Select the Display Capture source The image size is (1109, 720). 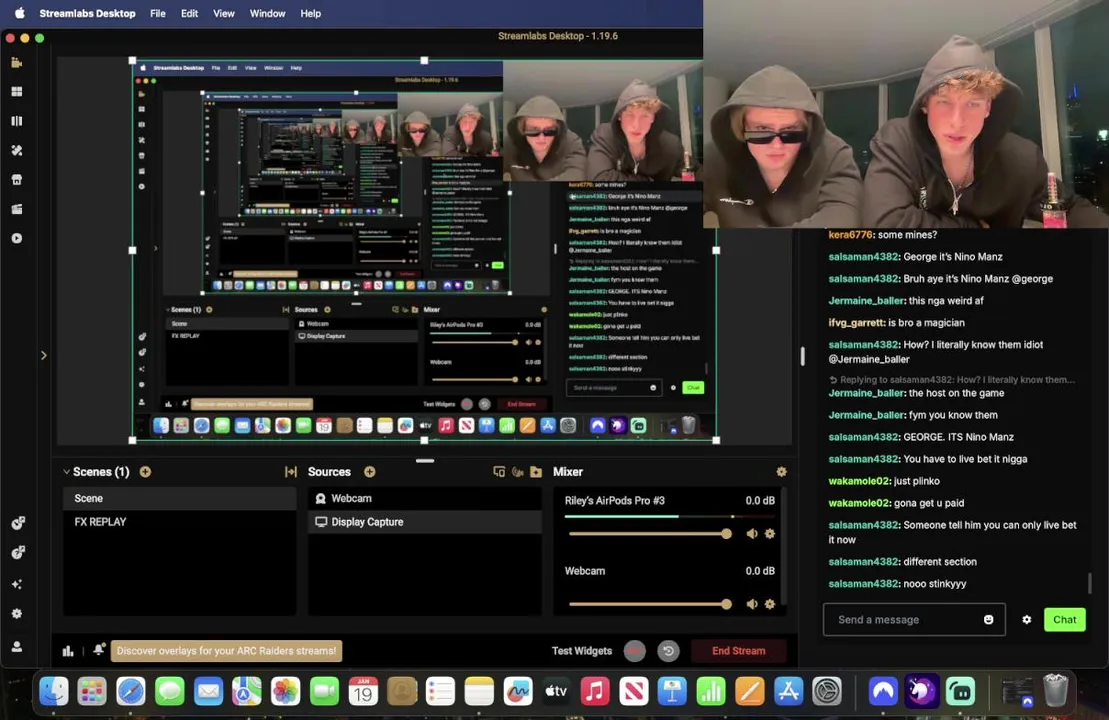coord(424,522)
